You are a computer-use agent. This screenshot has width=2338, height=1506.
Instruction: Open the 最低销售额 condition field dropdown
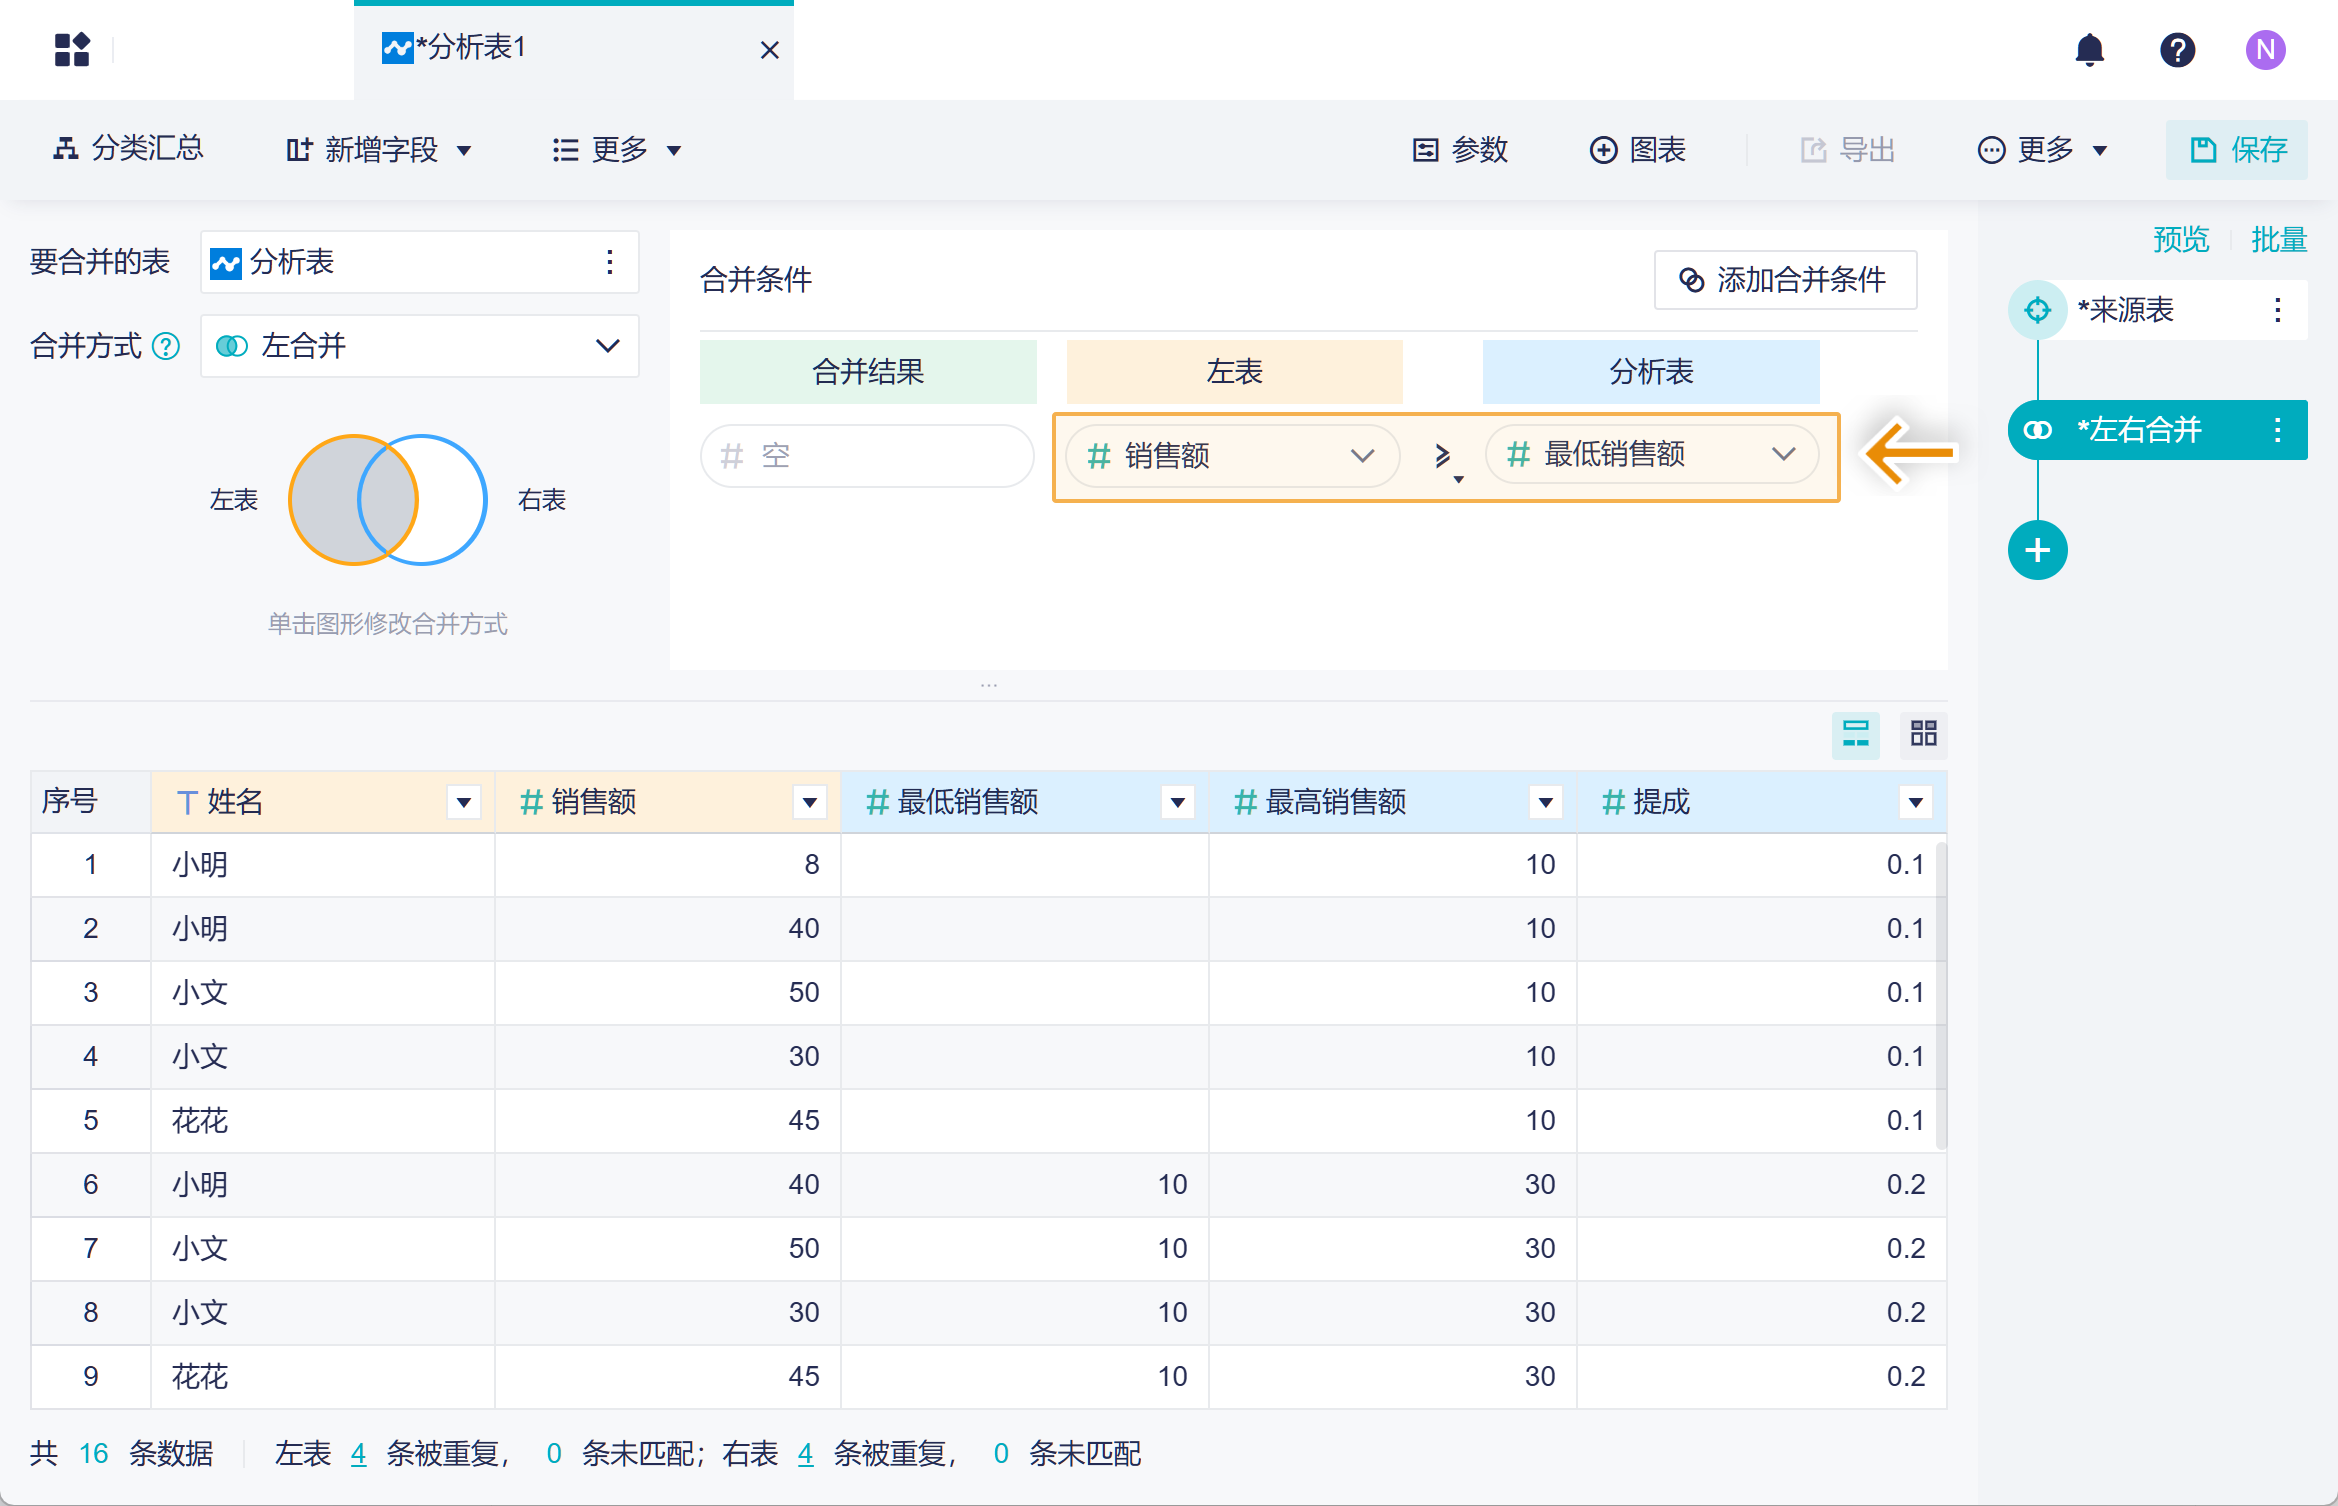point(1782,455)
